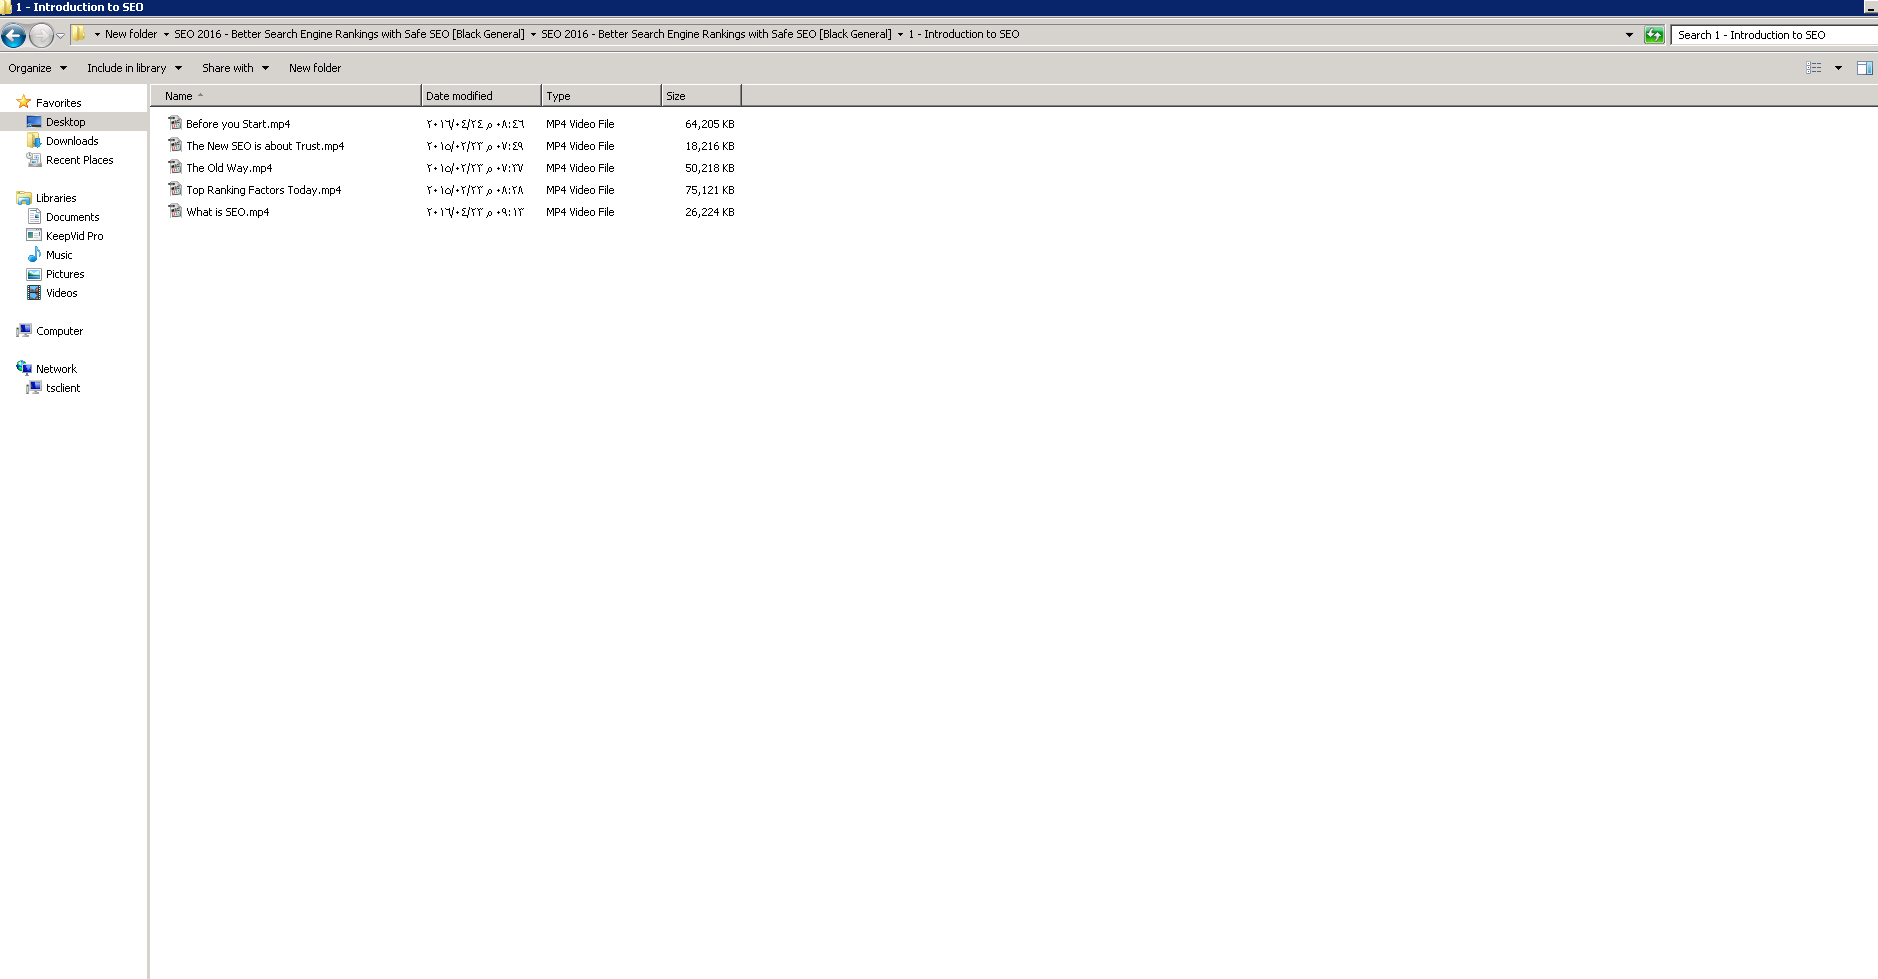Toggle the preview pane icon
This screenshot has width=1878, height=979.
1864,68
